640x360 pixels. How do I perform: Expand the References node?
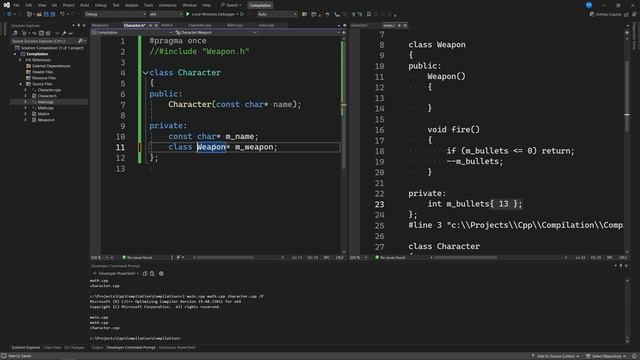click(x=20, y=60)
